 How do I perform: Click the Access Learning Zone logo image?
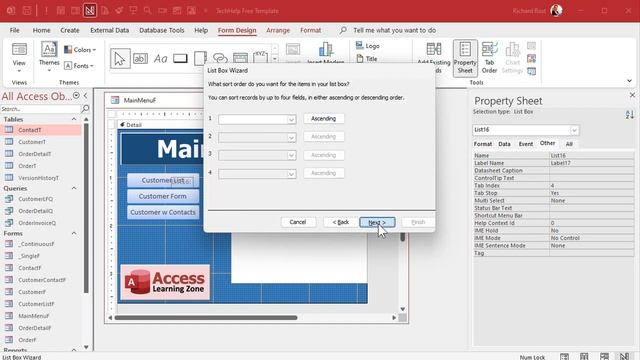click(165, 282)
